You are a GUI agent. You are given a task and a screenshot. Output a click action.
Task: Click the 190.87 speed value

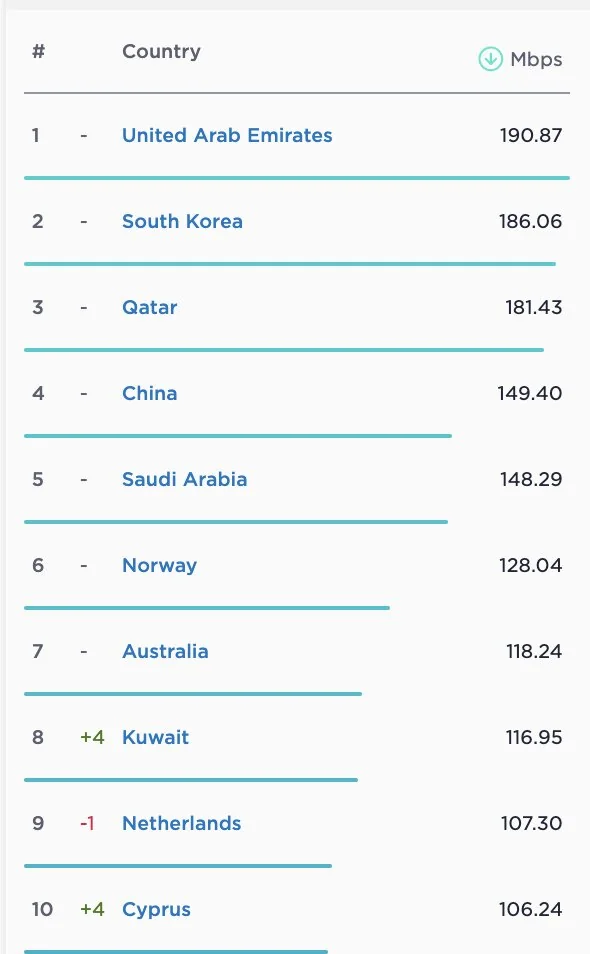pyautogui.click(x=530, y=135)
